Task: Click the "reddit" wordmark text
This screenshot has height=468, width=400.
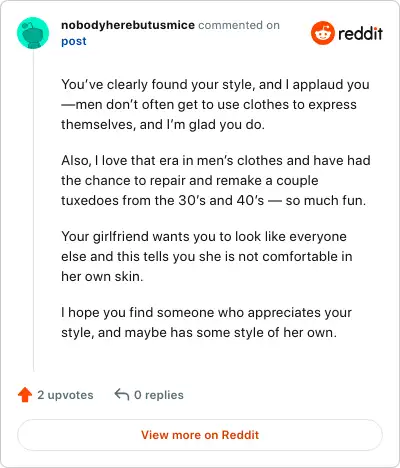Action: 361,33
